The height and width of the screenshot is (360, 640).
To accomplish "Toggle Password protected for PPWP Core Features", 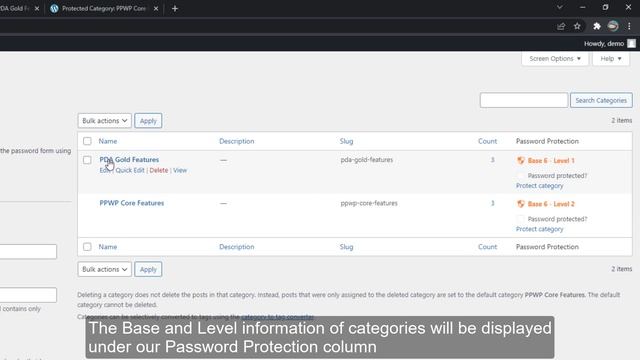I will coord(520,219).
